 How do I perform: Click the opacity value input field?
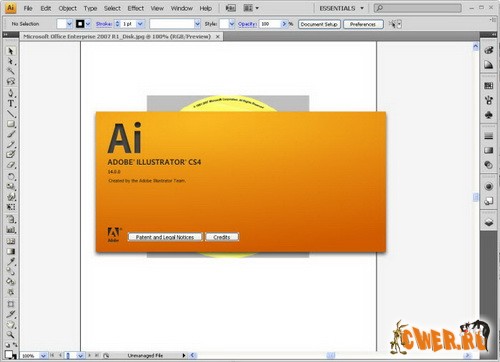pos(270,24)
